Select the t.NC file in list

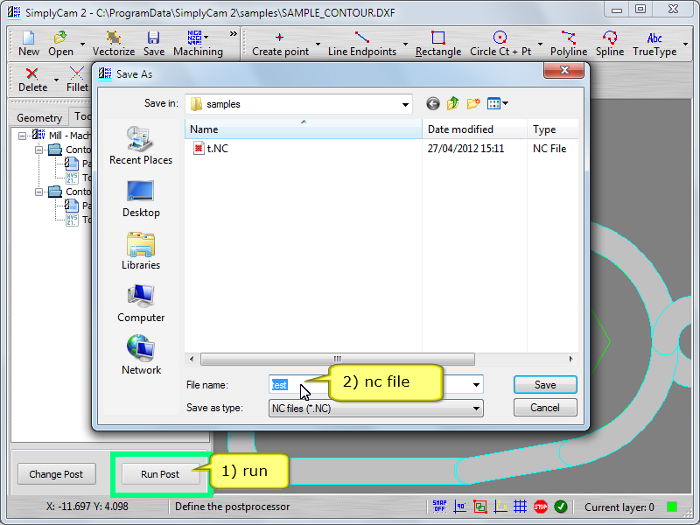point(216,148)
